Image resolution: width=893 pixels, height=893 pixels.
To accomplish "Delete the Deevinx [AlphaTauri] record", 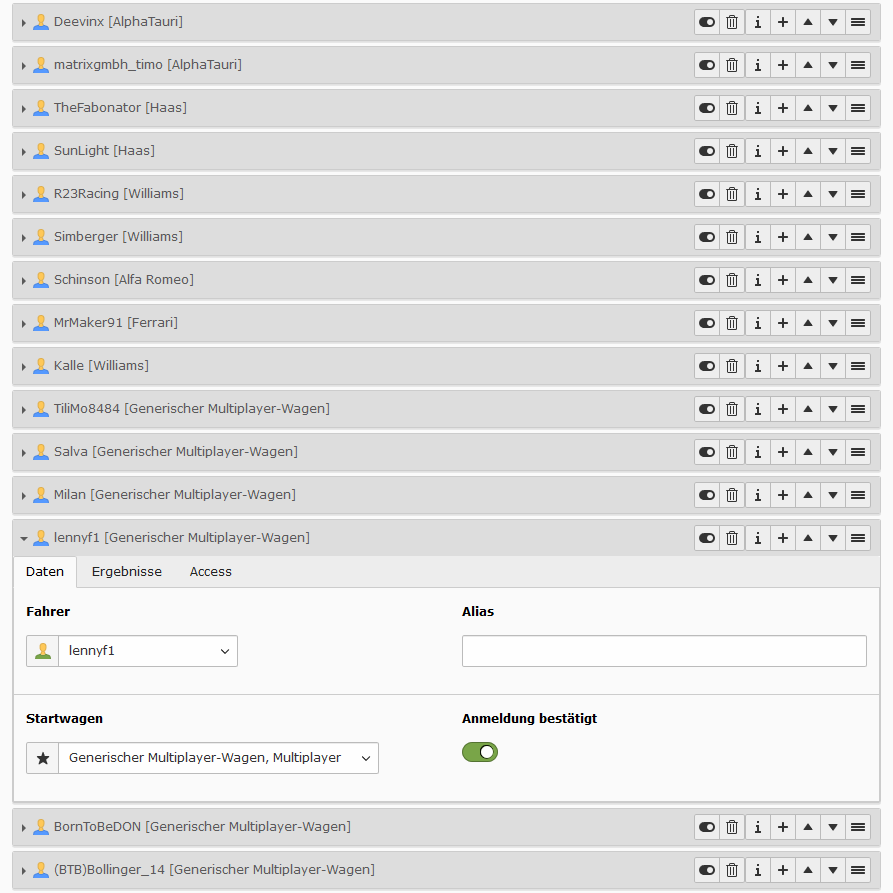I will (732, 22).
